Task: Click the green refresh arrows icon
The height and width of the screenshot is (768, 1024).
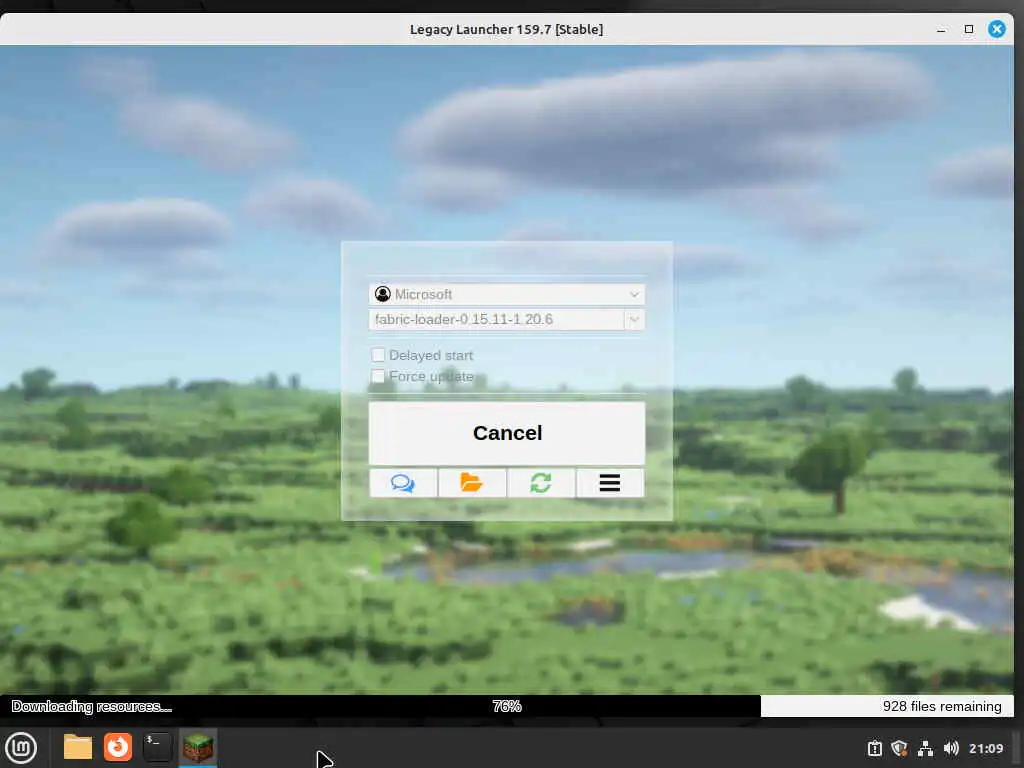Action: pyautogui.click(x=541, y=483)
